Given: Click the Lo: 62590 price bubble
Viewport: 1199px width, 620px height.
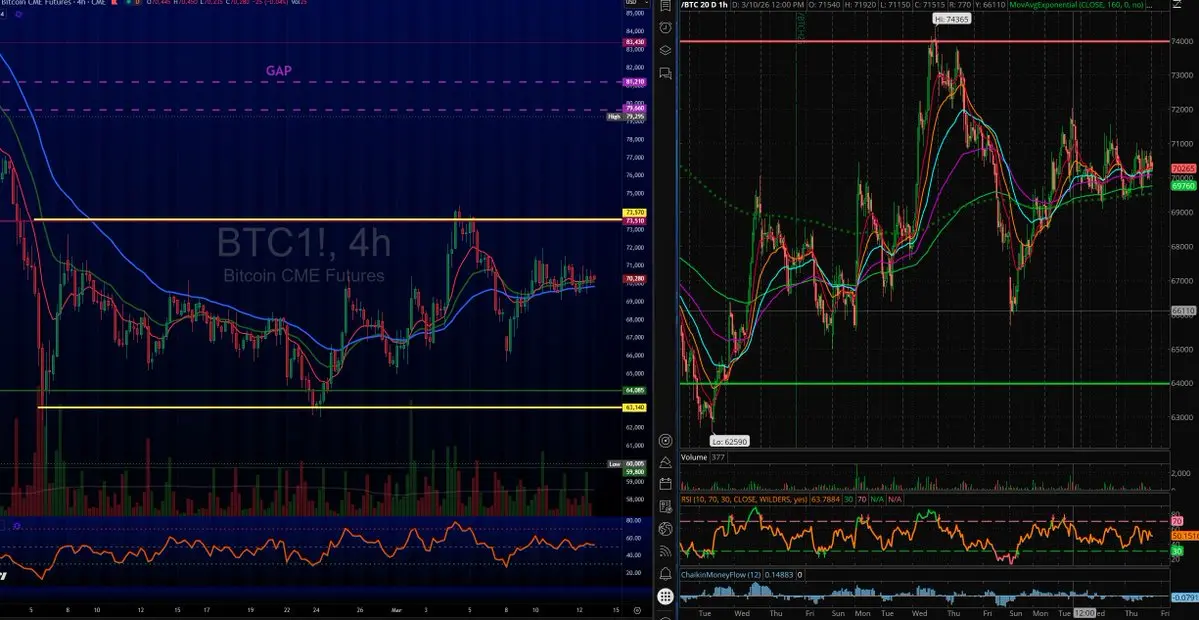Looking at the screenshot, I should point(728,442).
